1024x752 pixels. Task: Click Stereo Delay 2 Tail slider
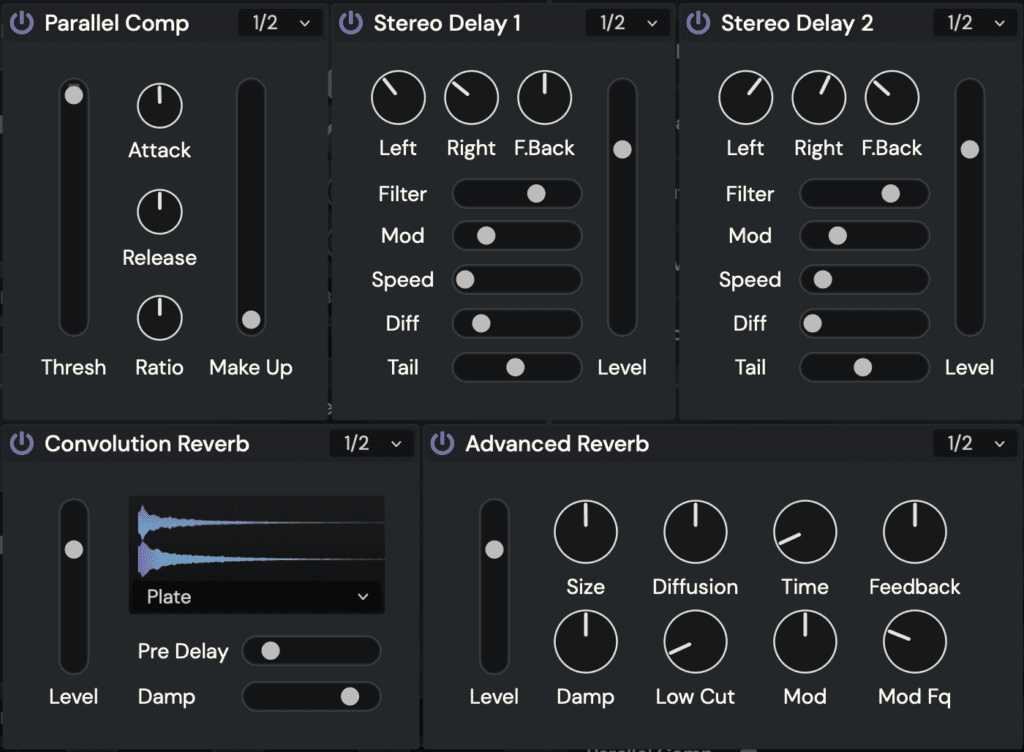865,368
